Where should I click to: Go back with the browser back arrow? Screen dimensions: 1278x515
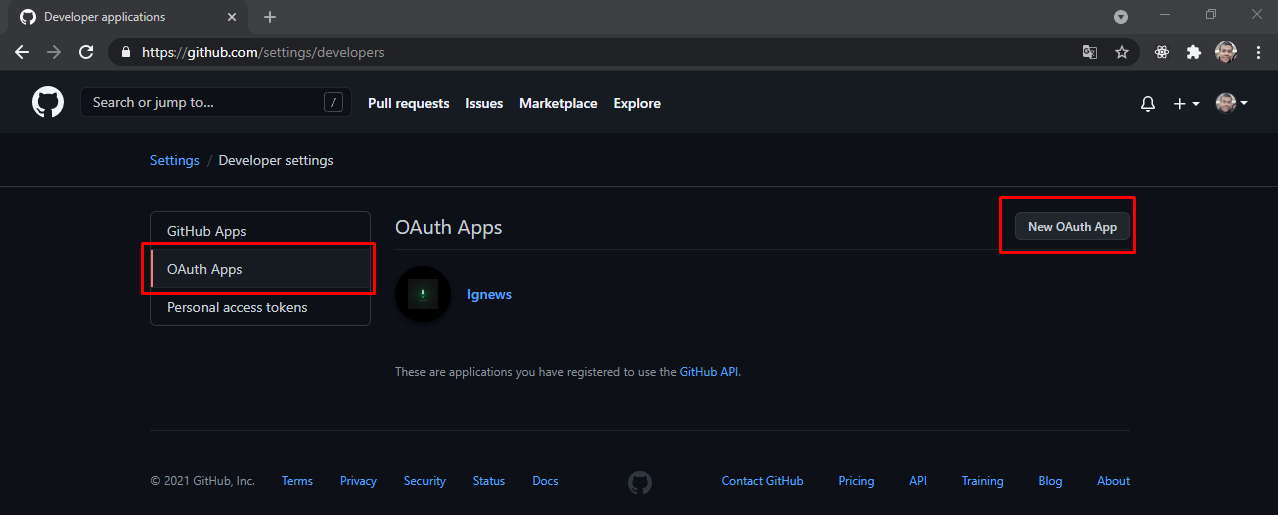tap(22, 52)
